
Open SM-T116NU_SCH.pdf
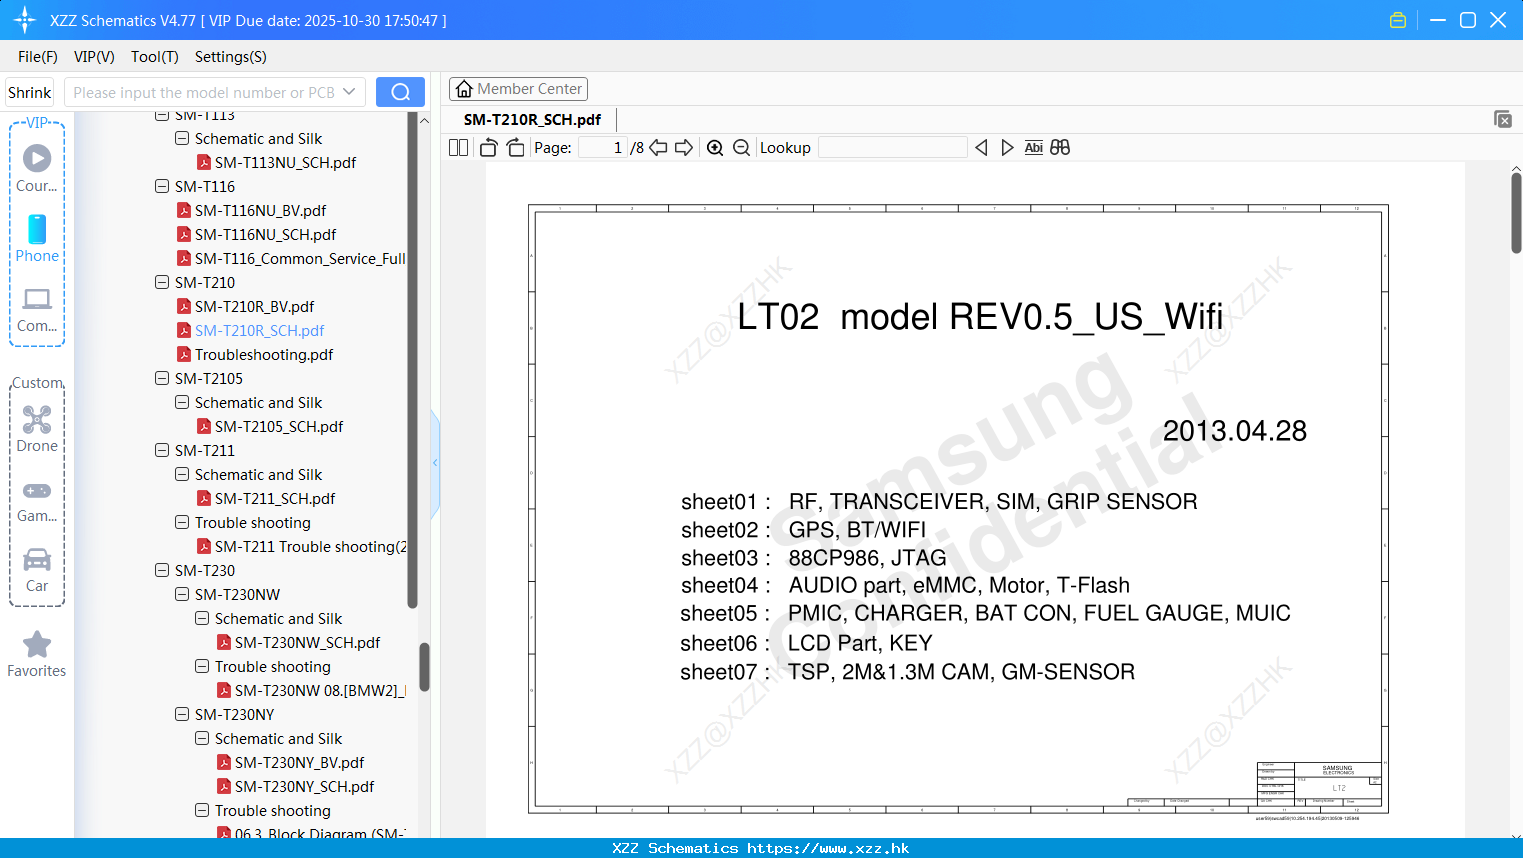(265, 234)
